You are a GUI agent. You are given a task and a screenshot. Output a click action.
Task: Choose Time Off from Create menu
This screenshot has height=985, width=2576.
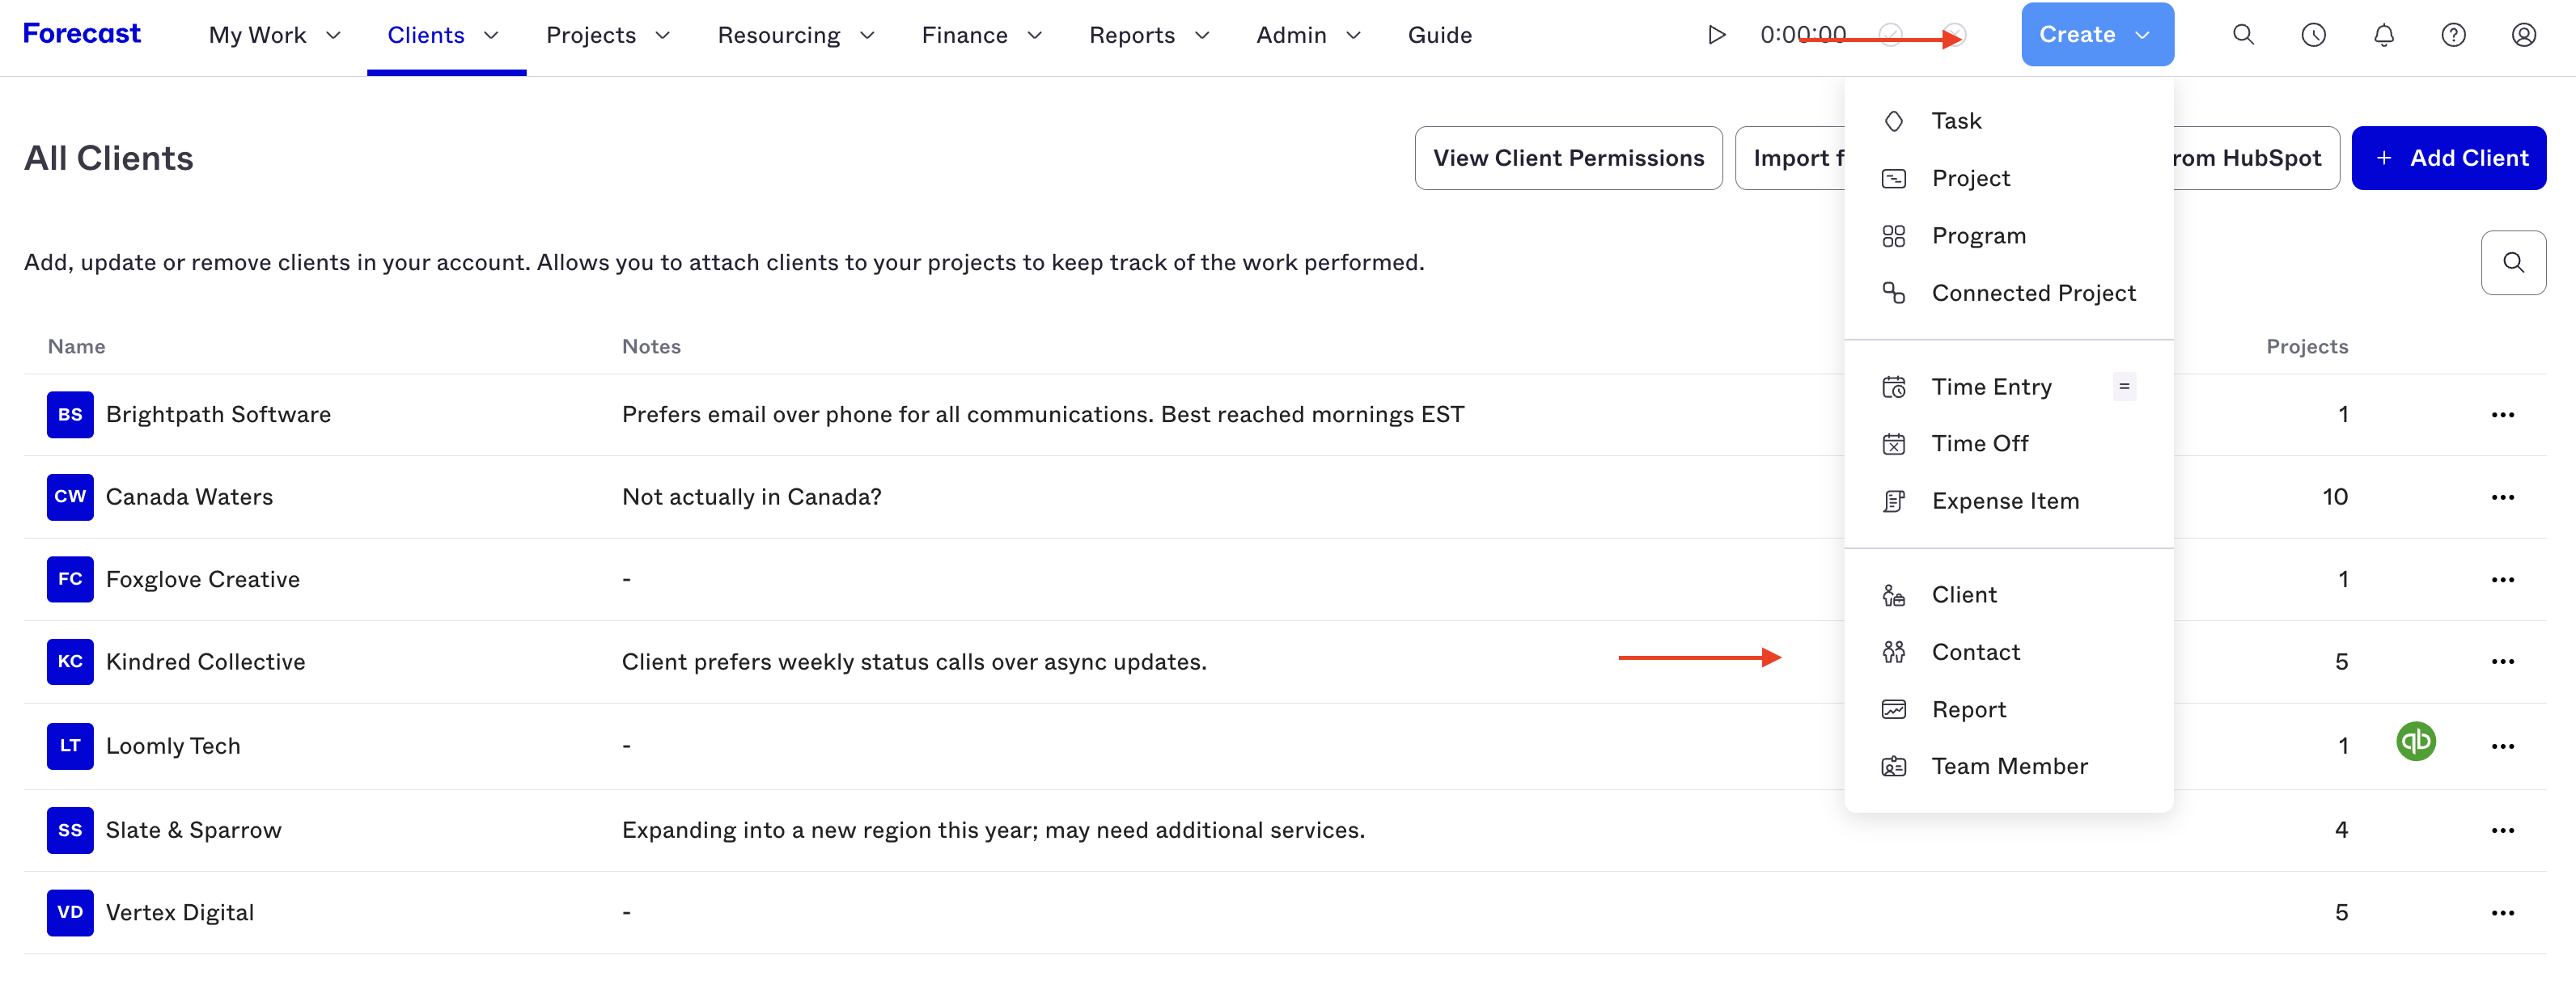[x=2008, y=443]
